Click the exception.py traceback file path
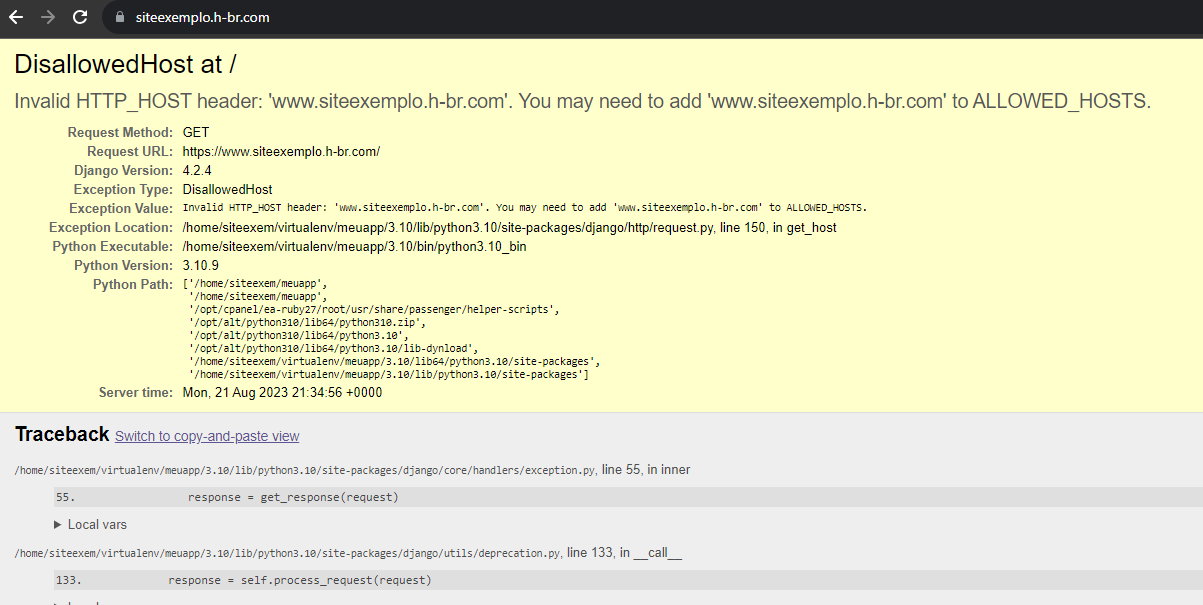 [x=306, y=470]
